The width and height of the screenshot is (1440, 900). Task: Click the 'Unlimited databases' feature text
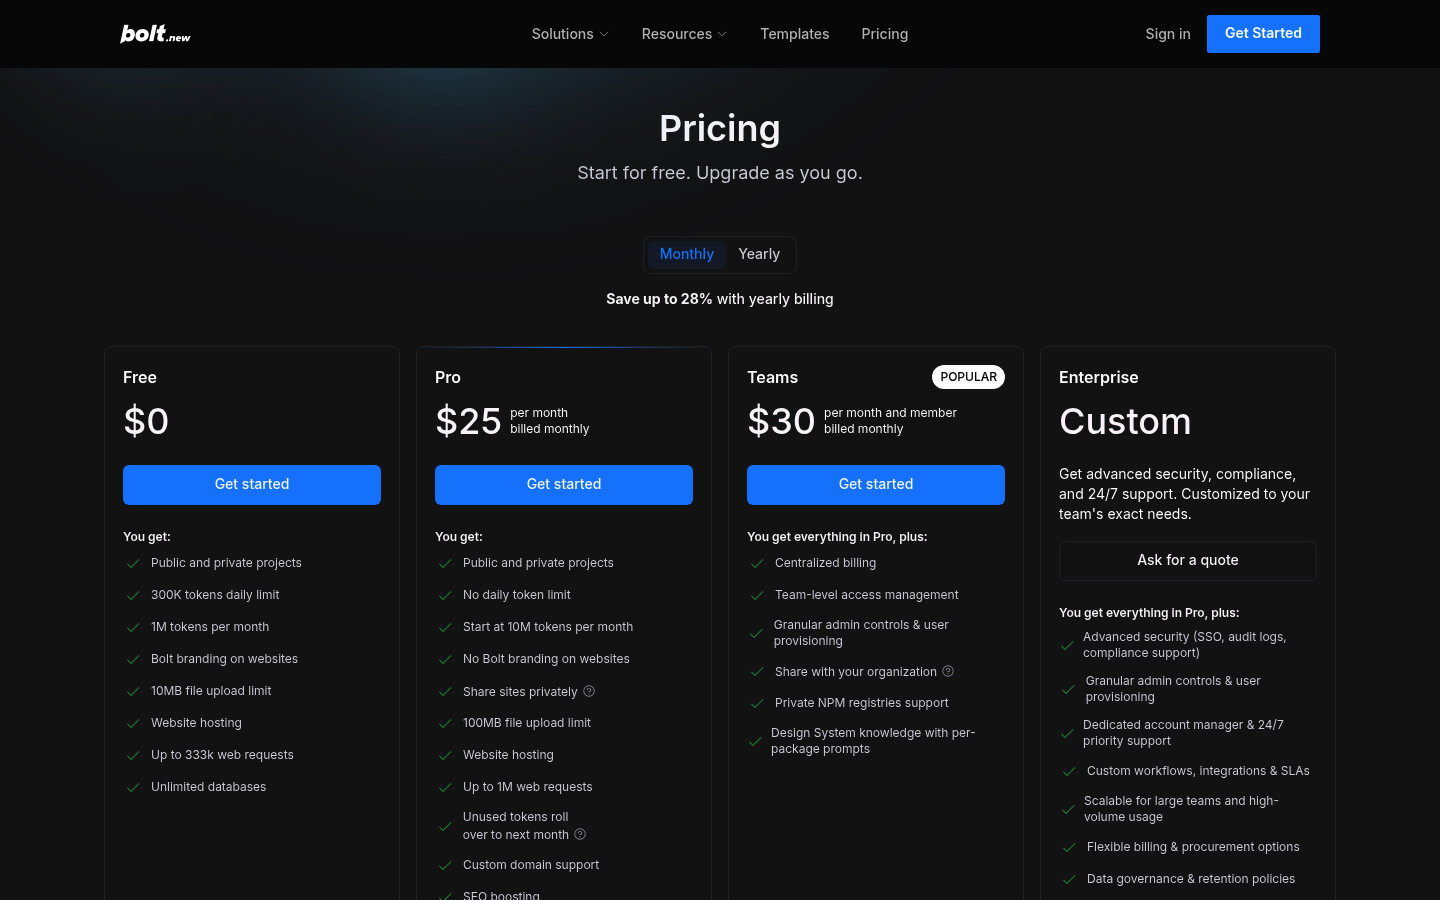point(208,787)
